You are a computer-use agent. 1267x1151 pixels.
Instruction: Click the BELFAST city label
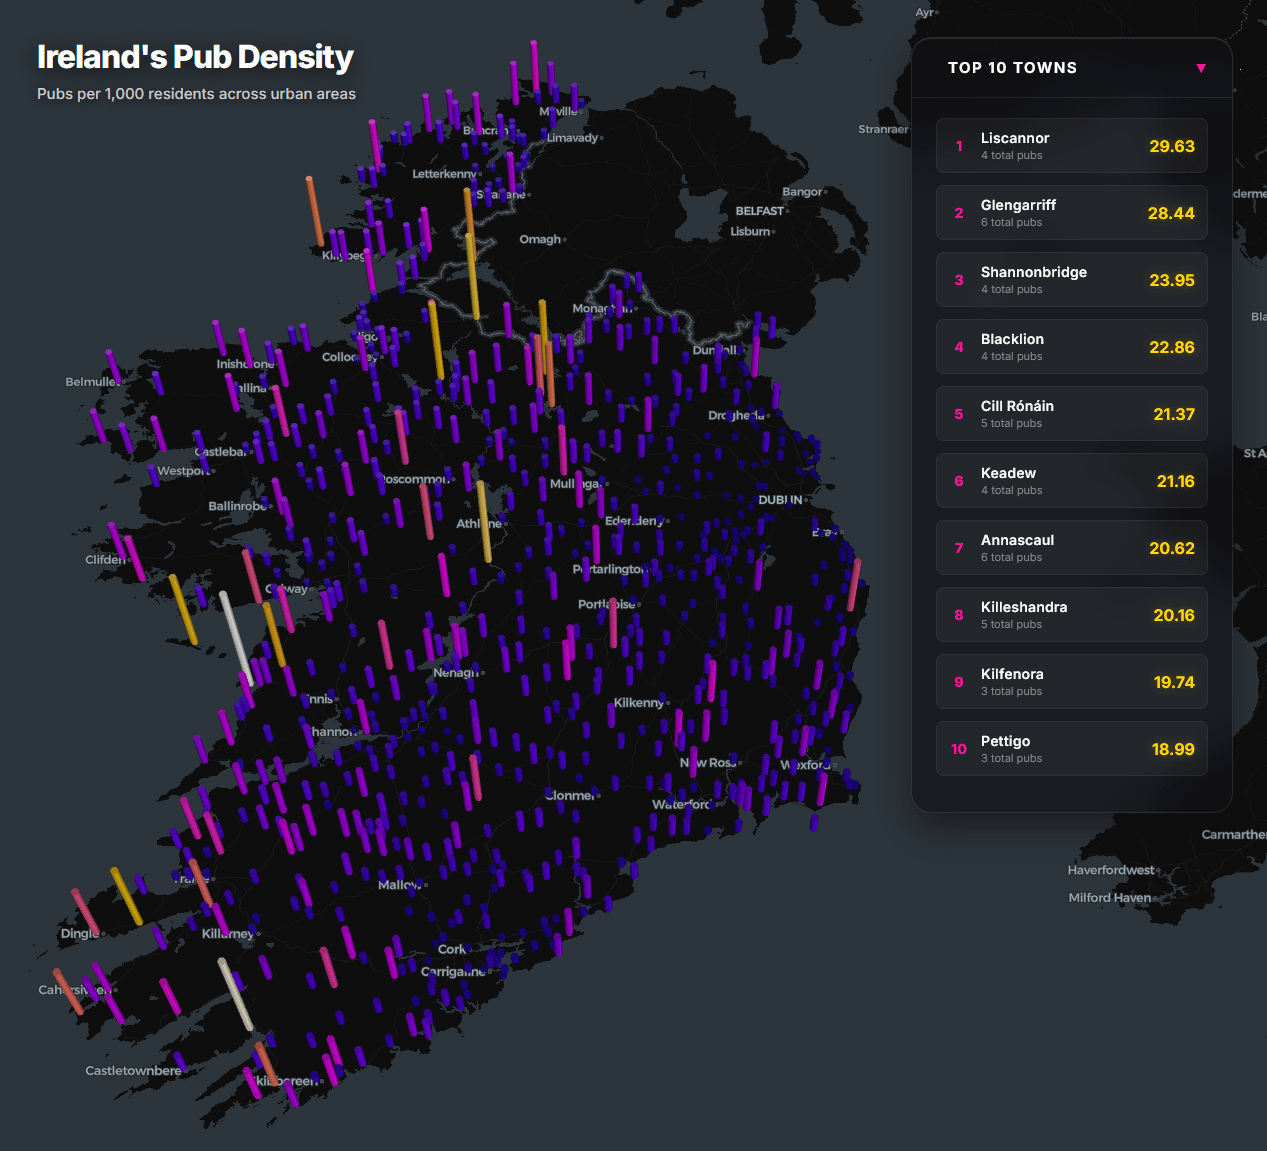click(x=759, y=211)
